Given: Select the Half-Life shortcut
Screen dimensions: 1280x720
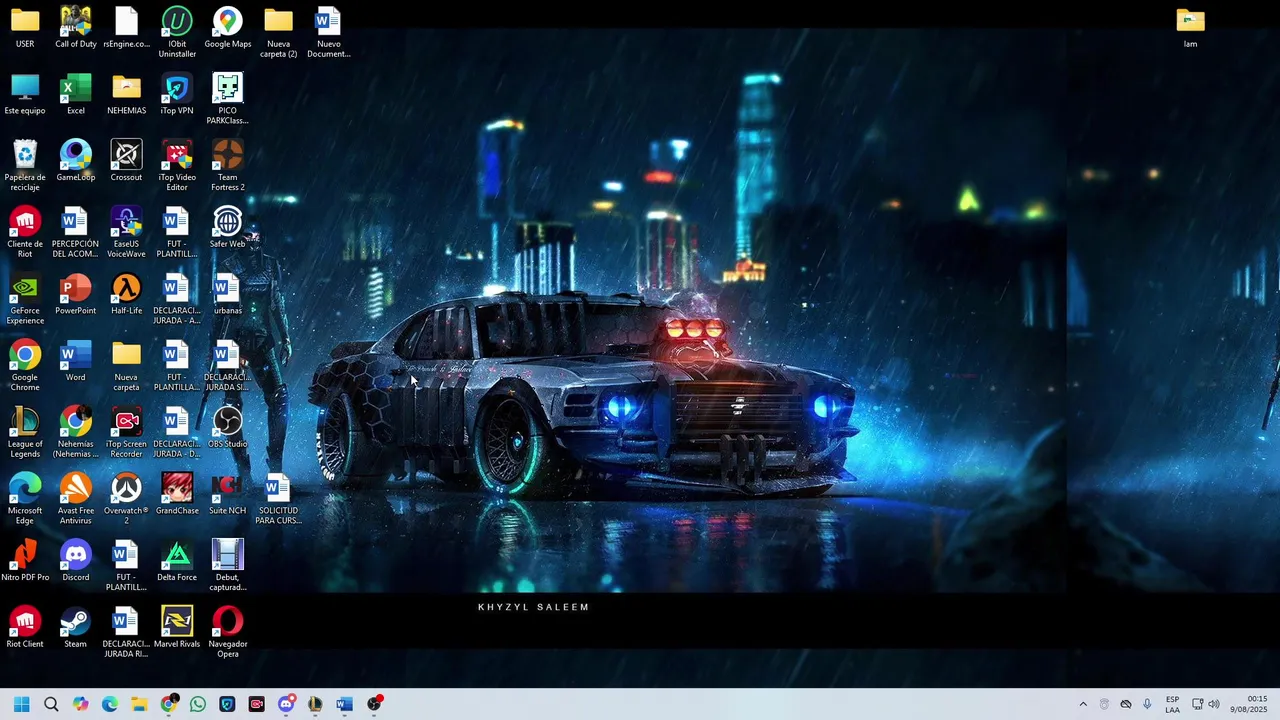Looking at the screenshot, I should (x=126, y=294).
